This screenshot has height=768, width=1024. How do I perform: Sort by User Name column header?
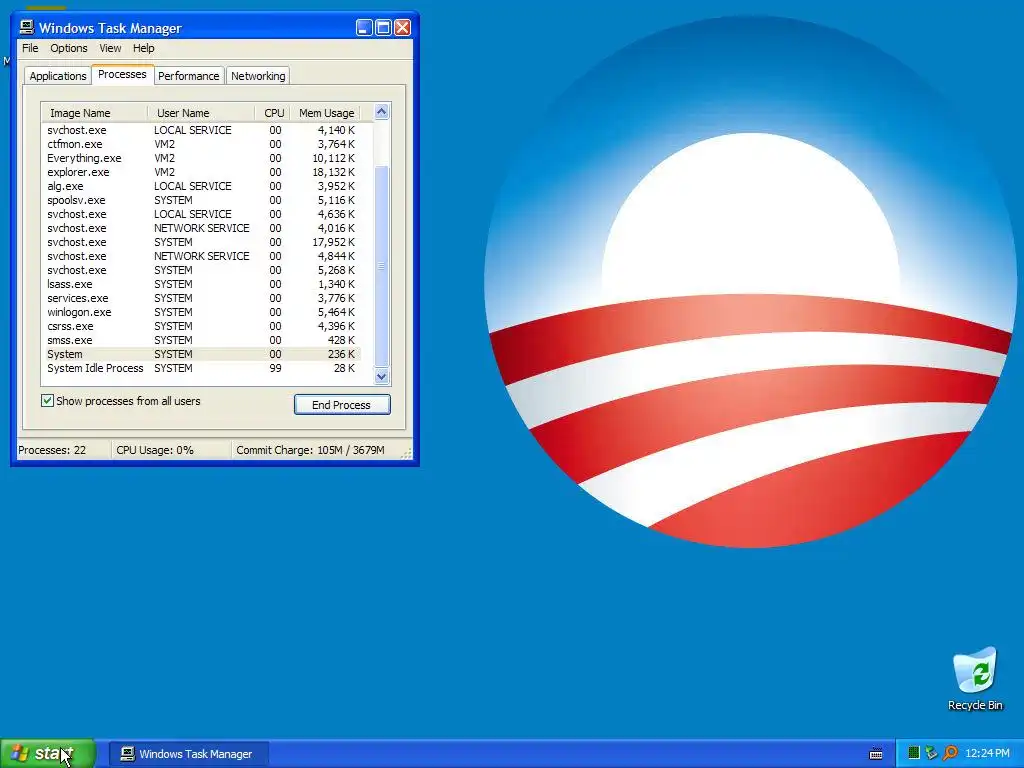pyautogui.click(x=201, y=113)
